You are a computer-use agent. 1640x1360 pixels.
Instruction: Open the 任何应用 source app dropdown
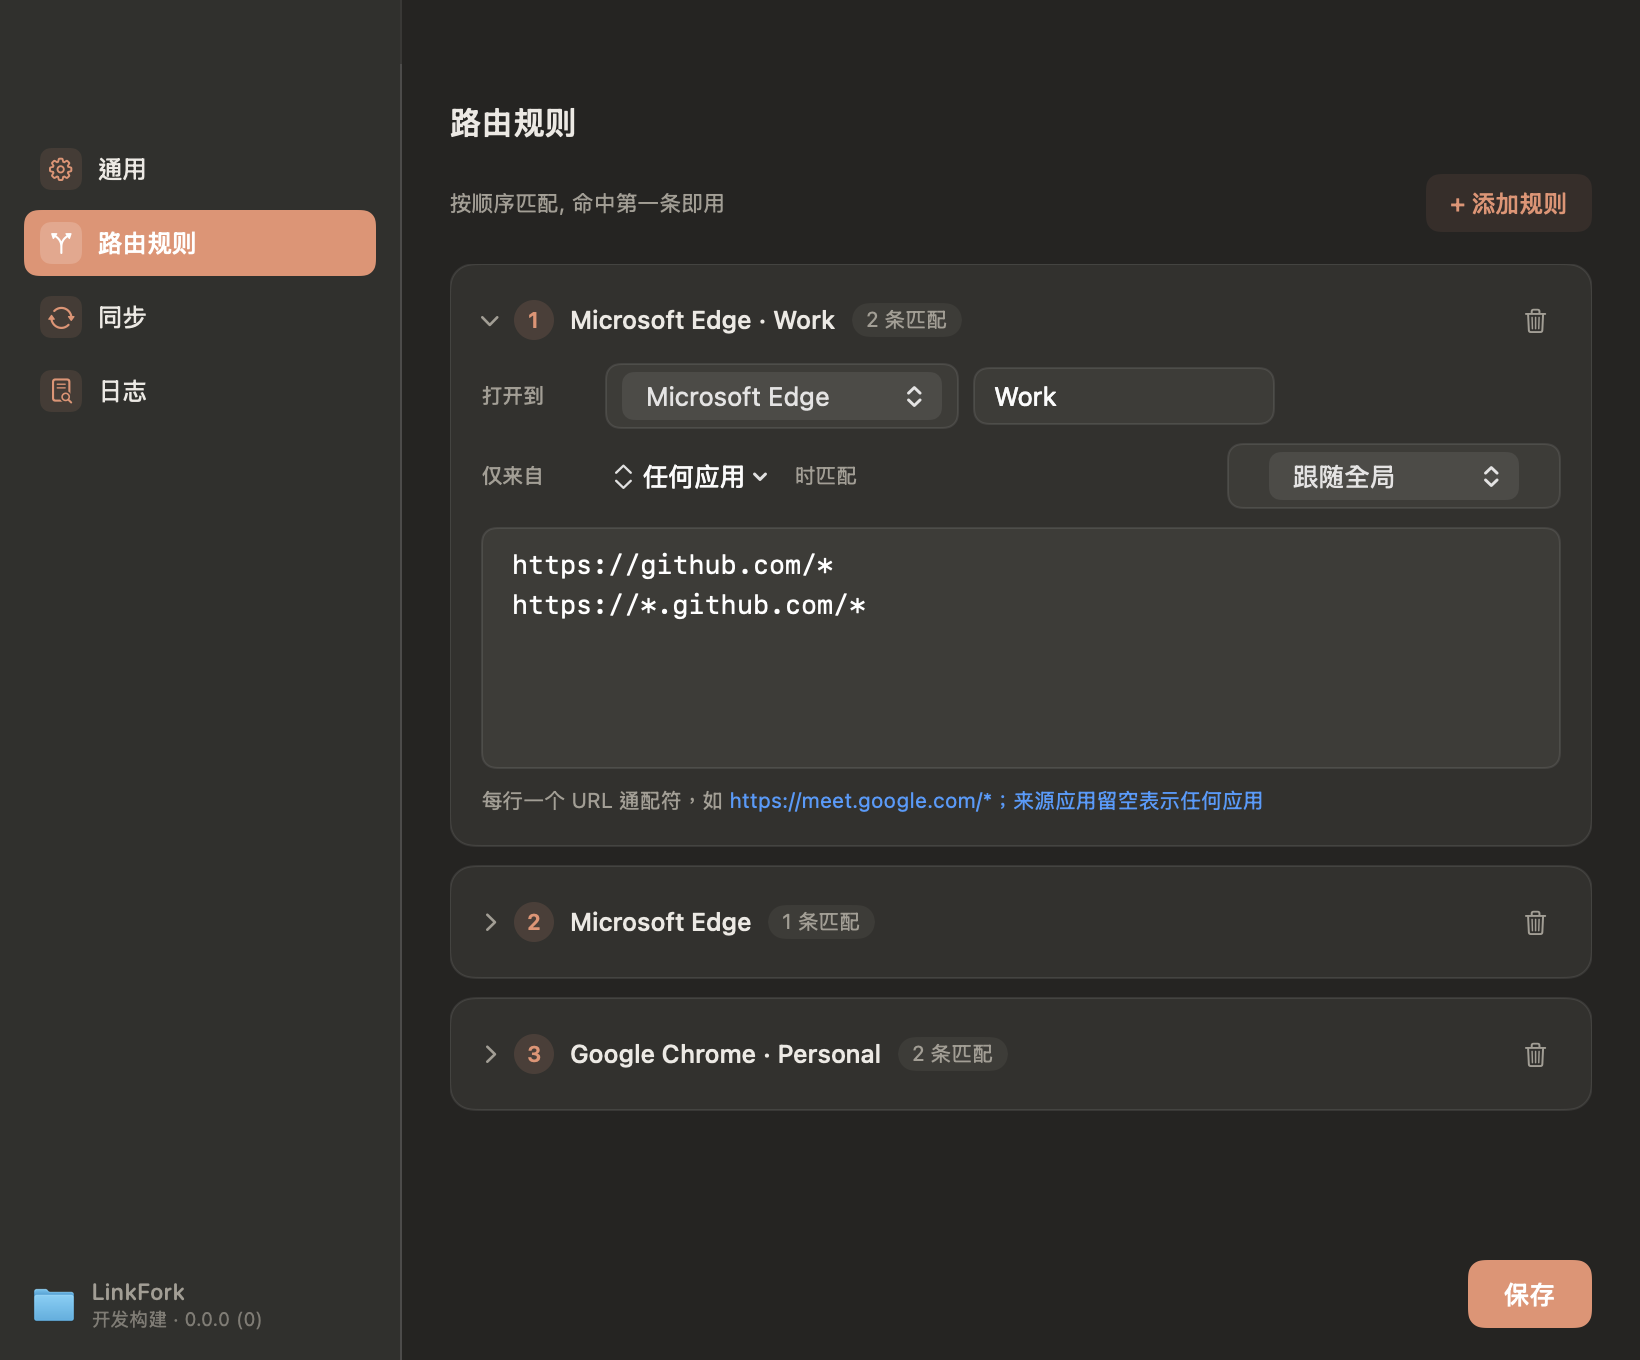point(690,477)
